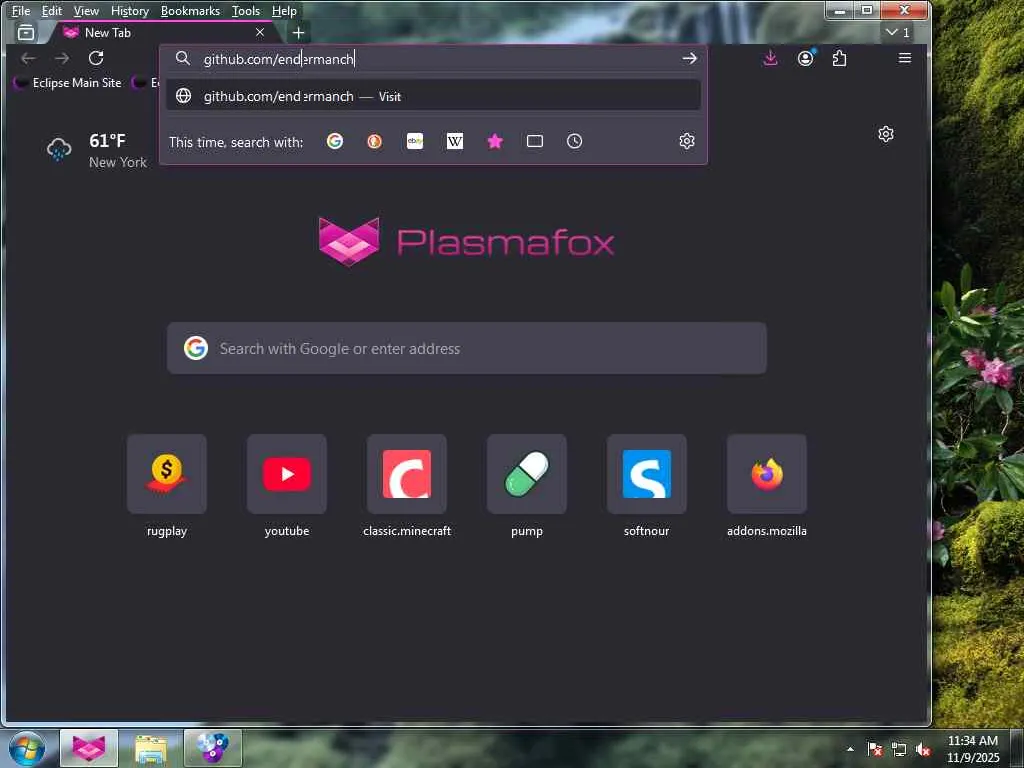Open a new tab with plus button
Image resolution: width=1024 pixels, height=768 pixels.
pos(298,33)
